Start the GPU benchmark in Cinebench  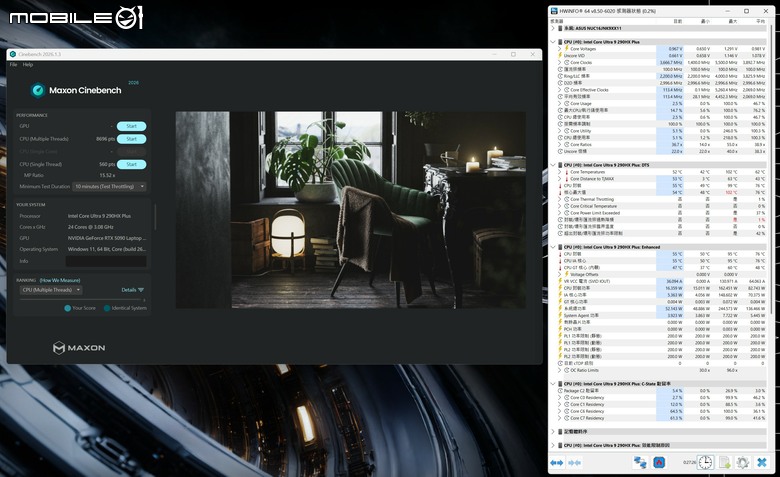click(131, 126)
